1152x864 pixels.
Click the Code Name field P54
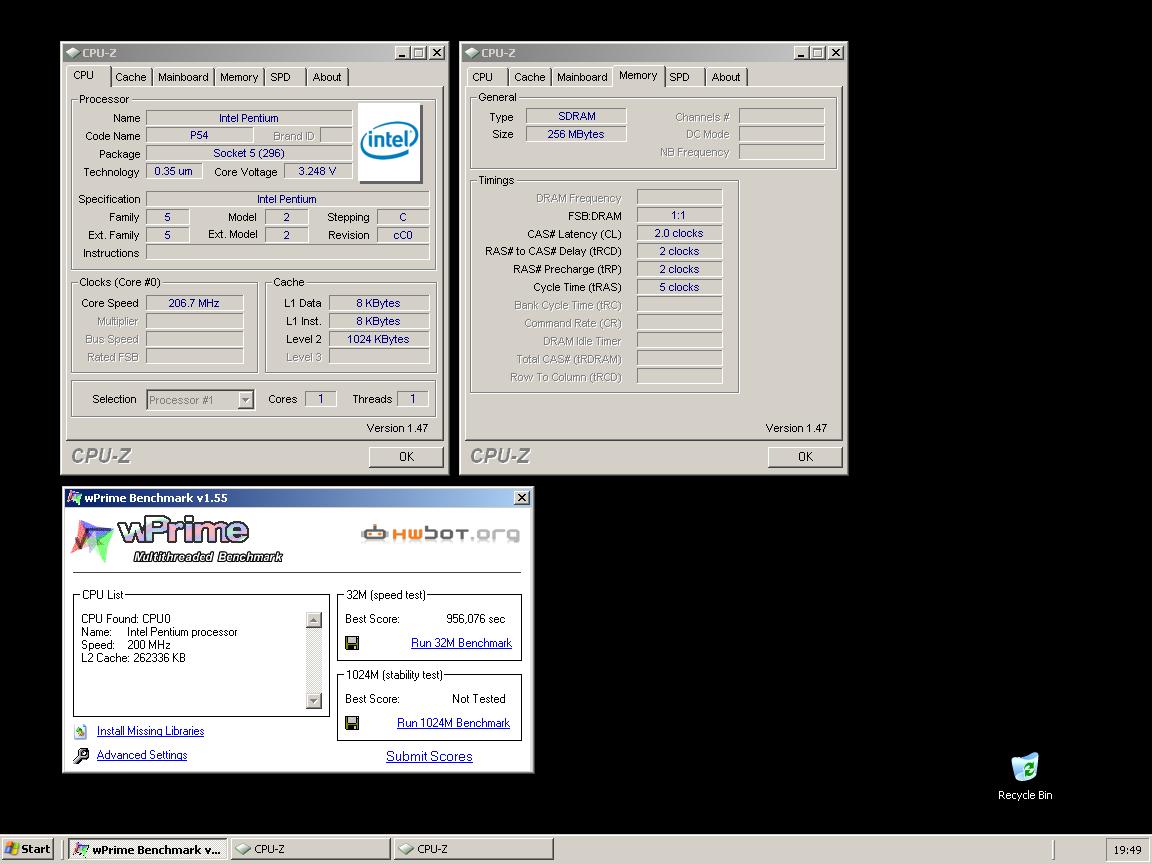coord(199,135)
